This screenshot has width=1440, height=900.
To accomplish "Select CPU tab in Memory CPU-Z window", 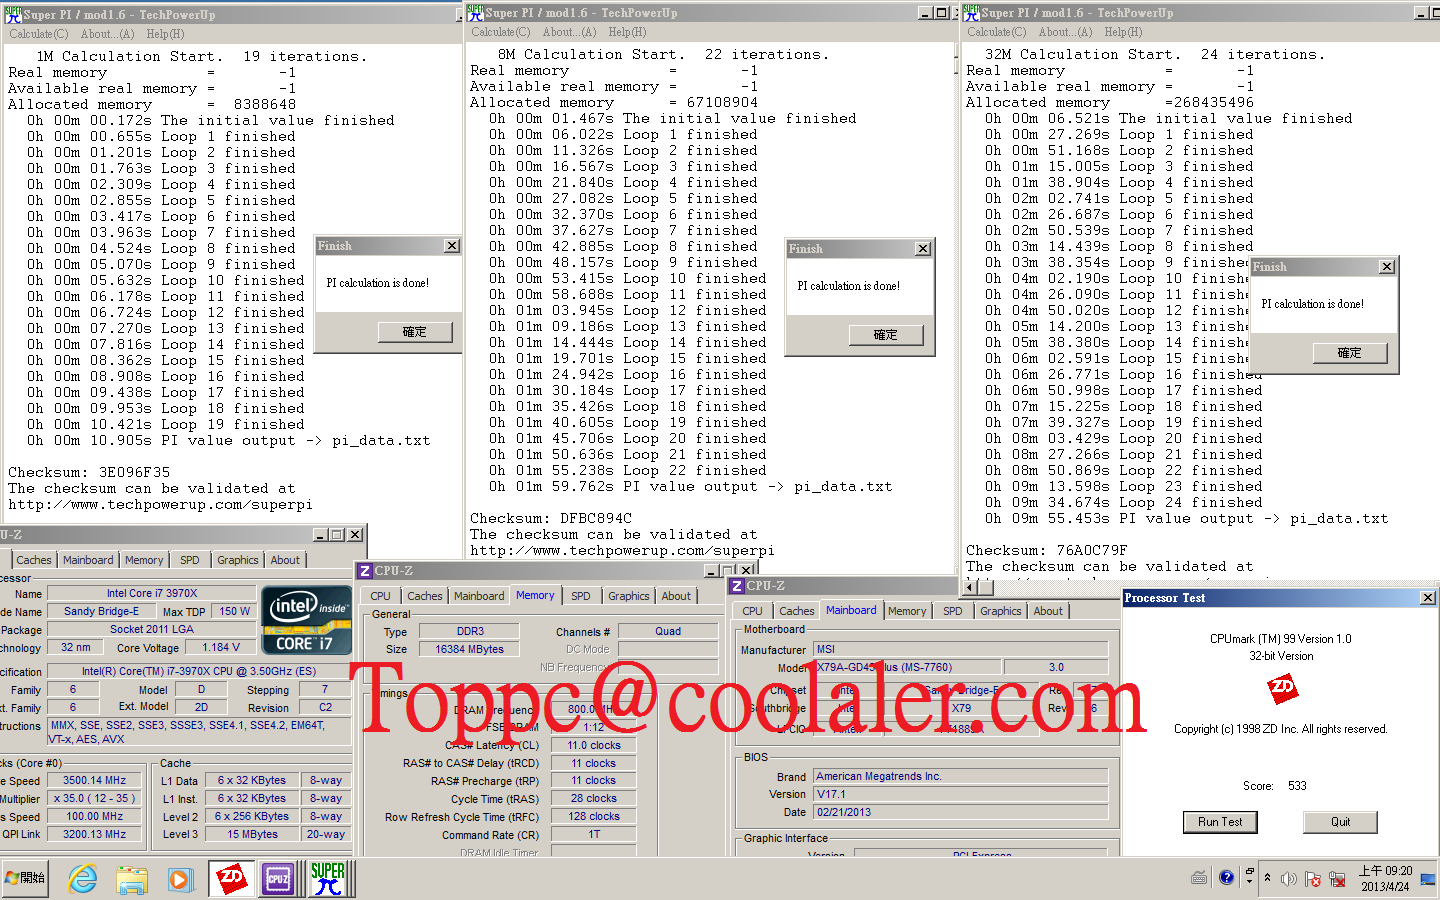I will click(381, 596).
